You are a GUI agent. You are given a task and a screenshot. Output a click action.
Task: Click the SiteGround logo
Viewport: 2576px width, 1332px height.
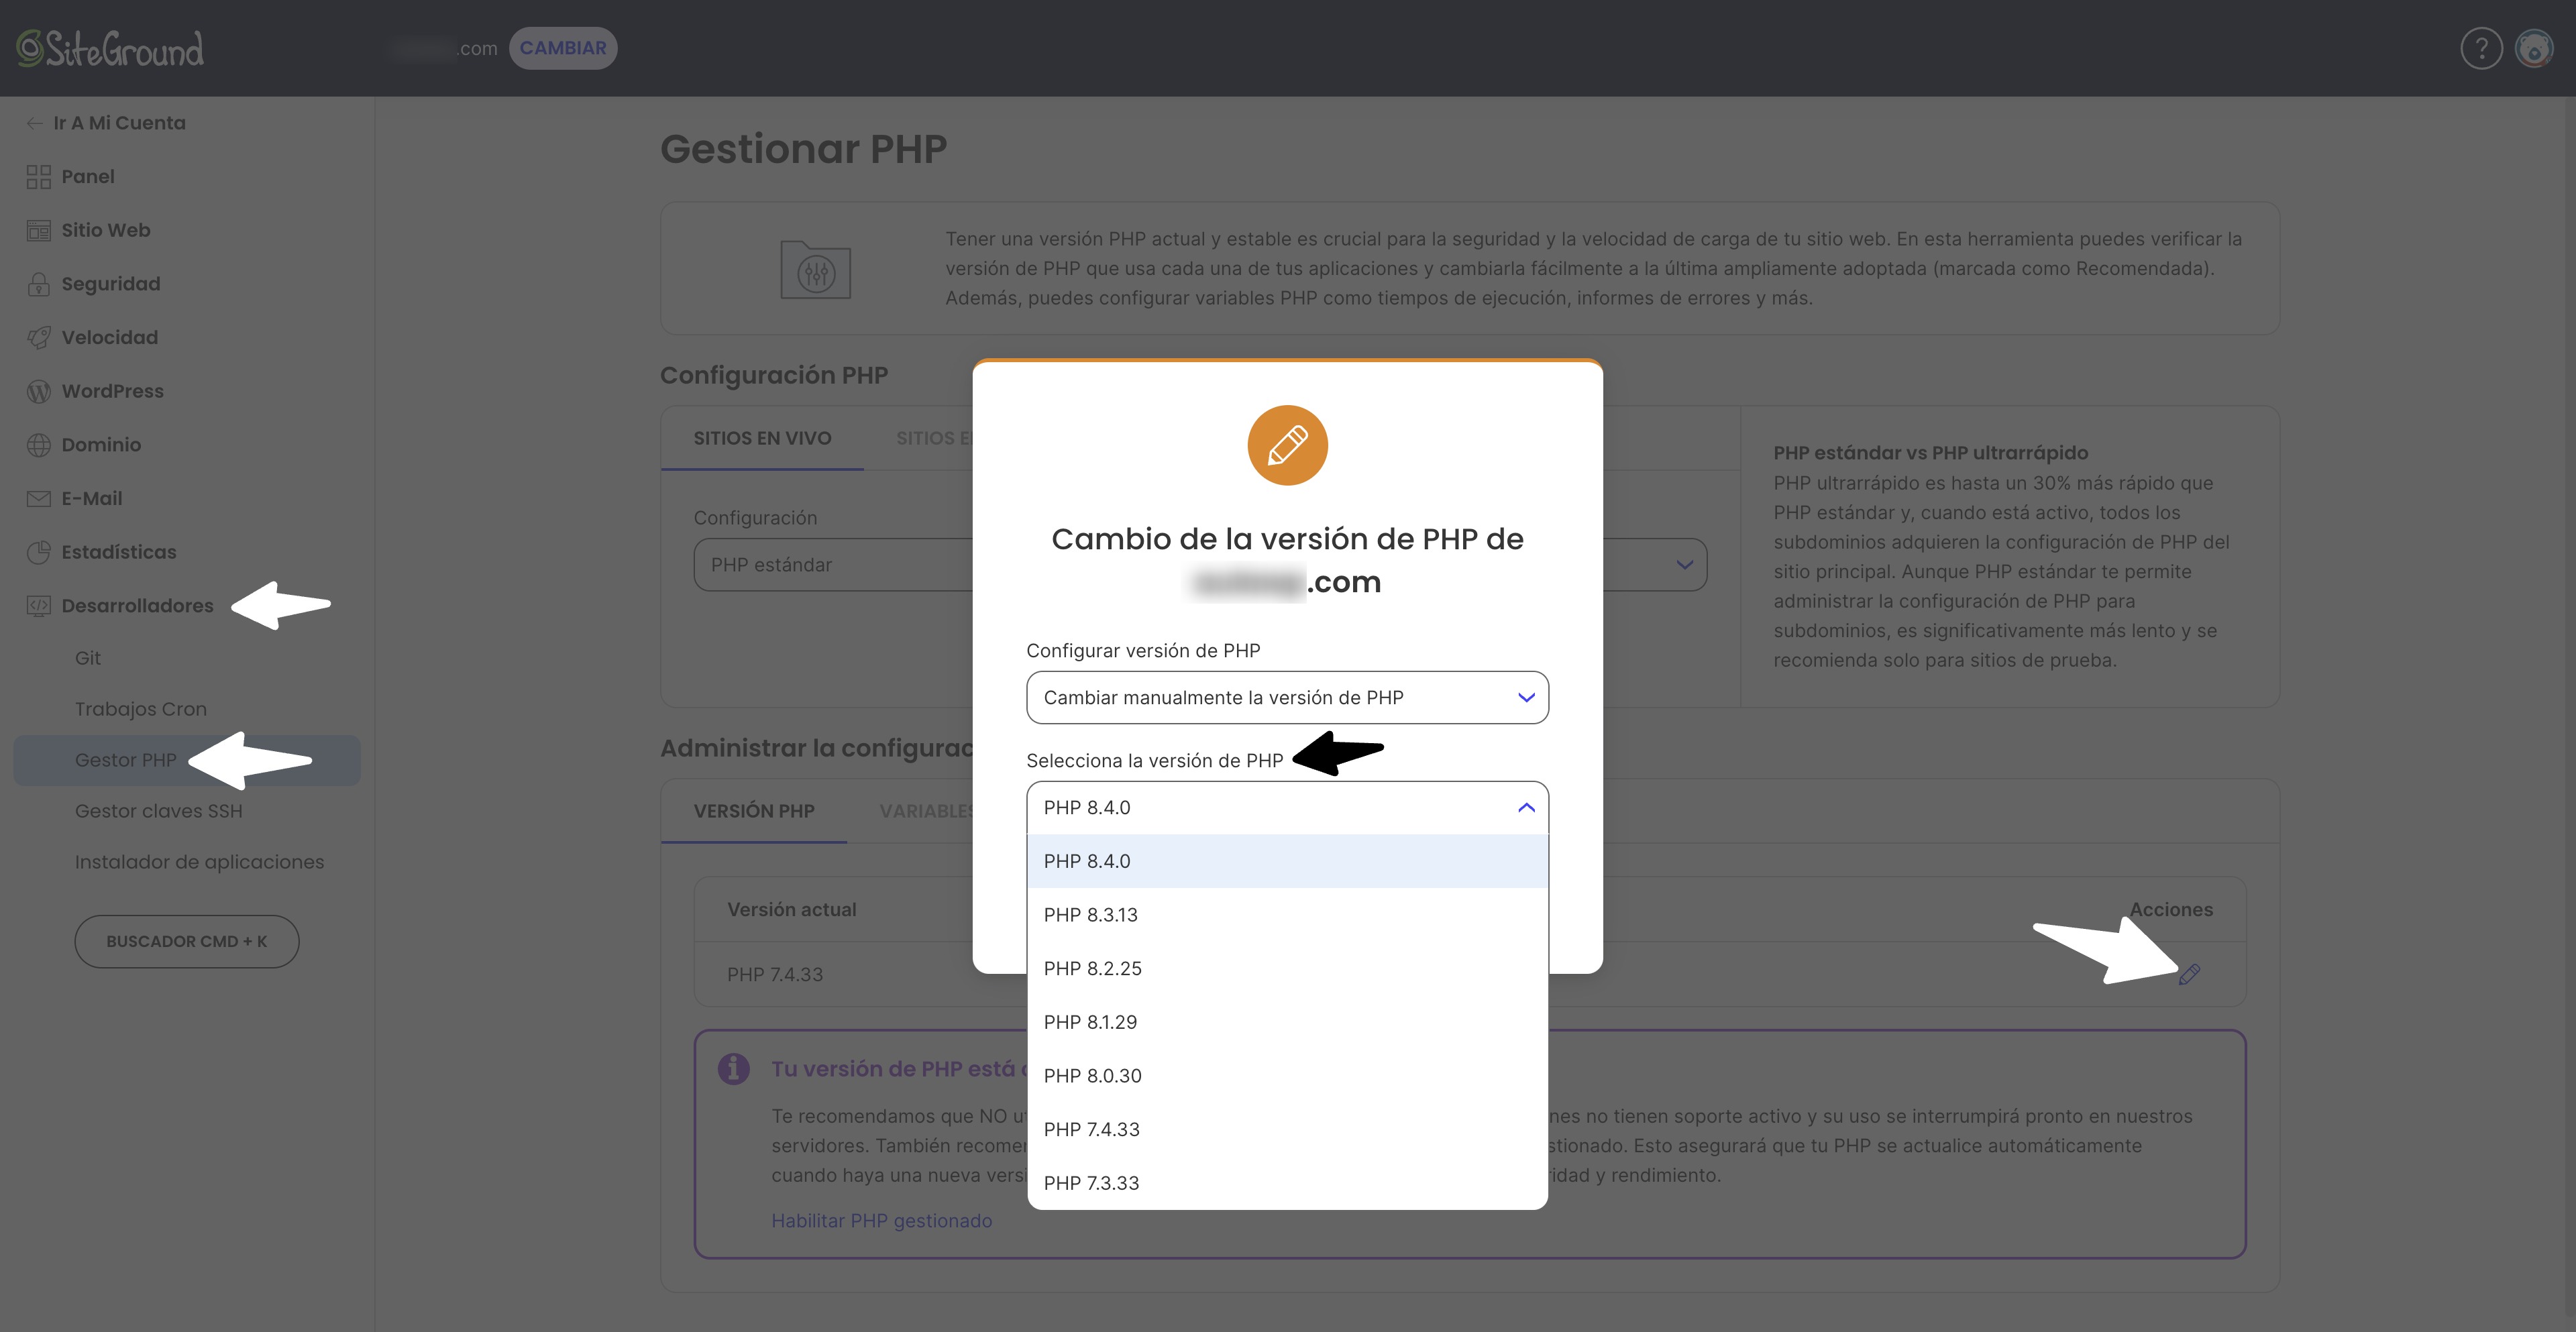click(110, 48)
